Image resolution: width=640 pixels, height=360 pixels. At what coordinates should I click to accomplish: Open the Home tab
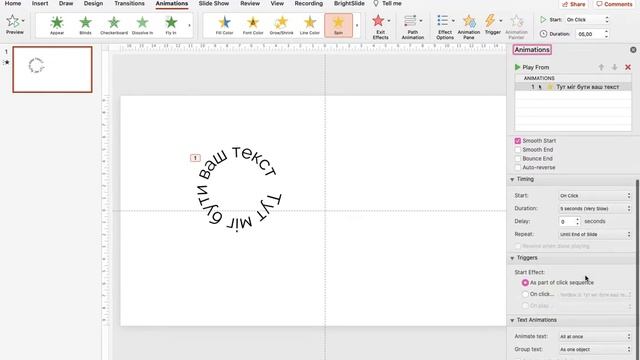tap(13, 3)
